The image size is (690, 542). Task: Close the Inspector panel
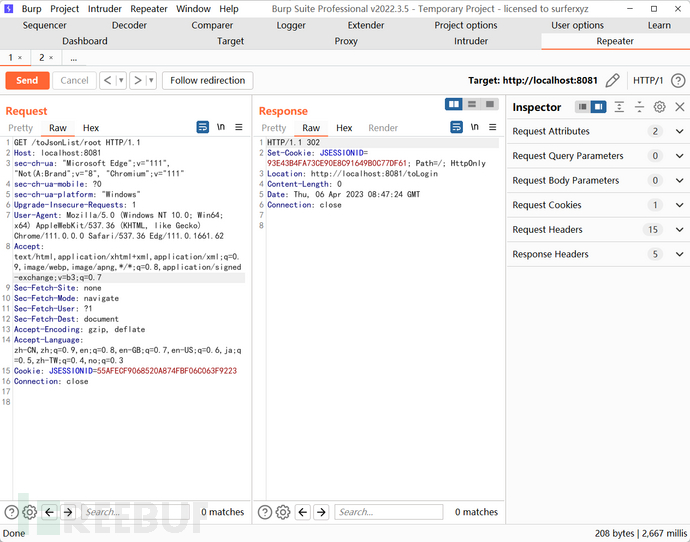679,107
